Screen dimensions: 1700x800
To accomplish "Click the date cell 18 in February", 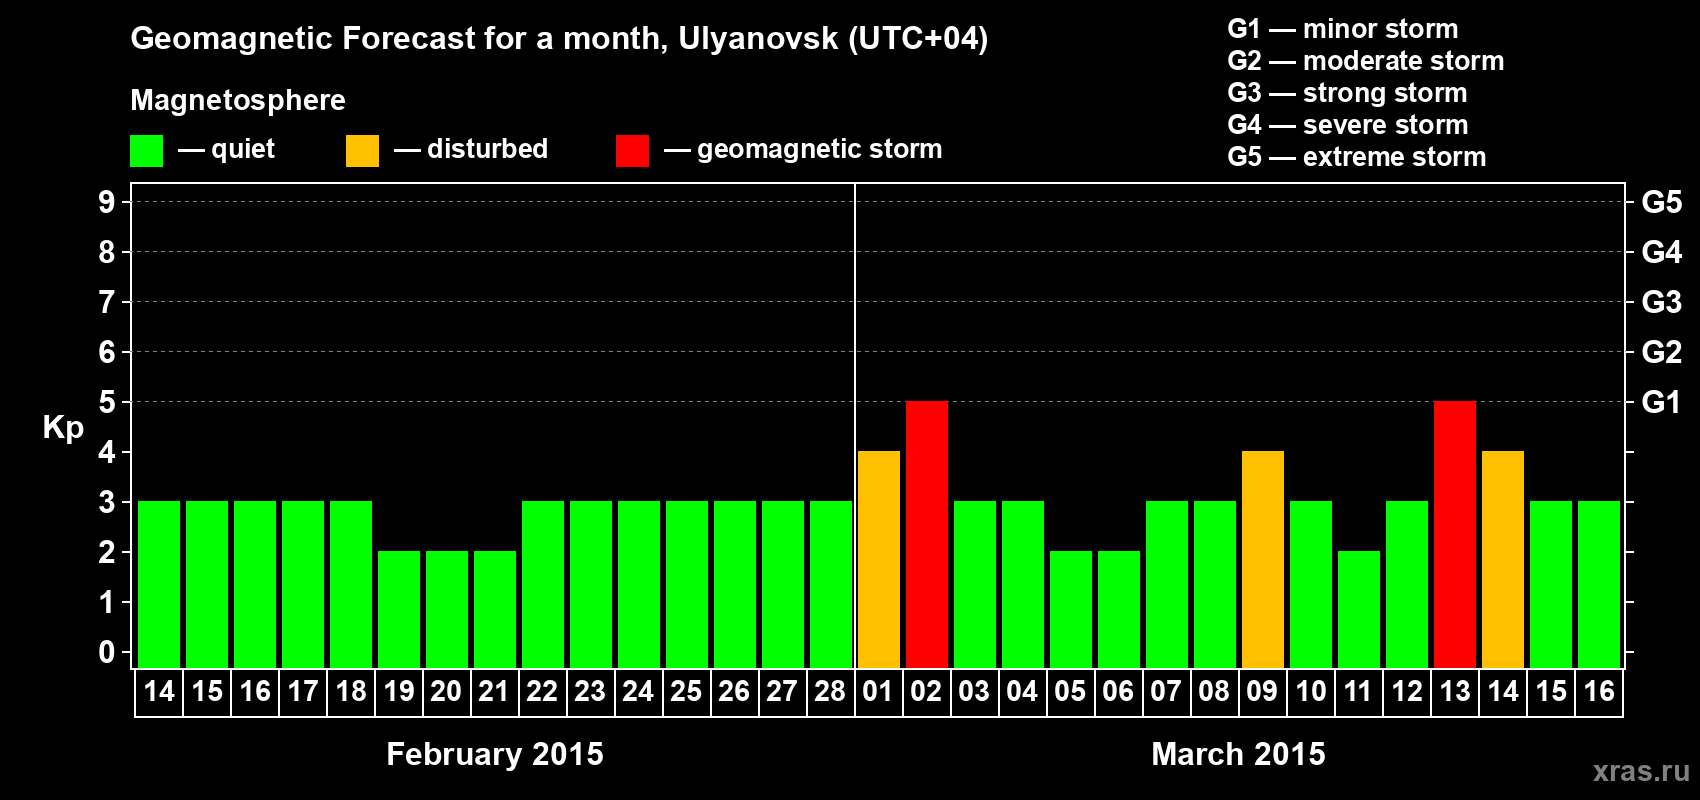I will (351, 692).
